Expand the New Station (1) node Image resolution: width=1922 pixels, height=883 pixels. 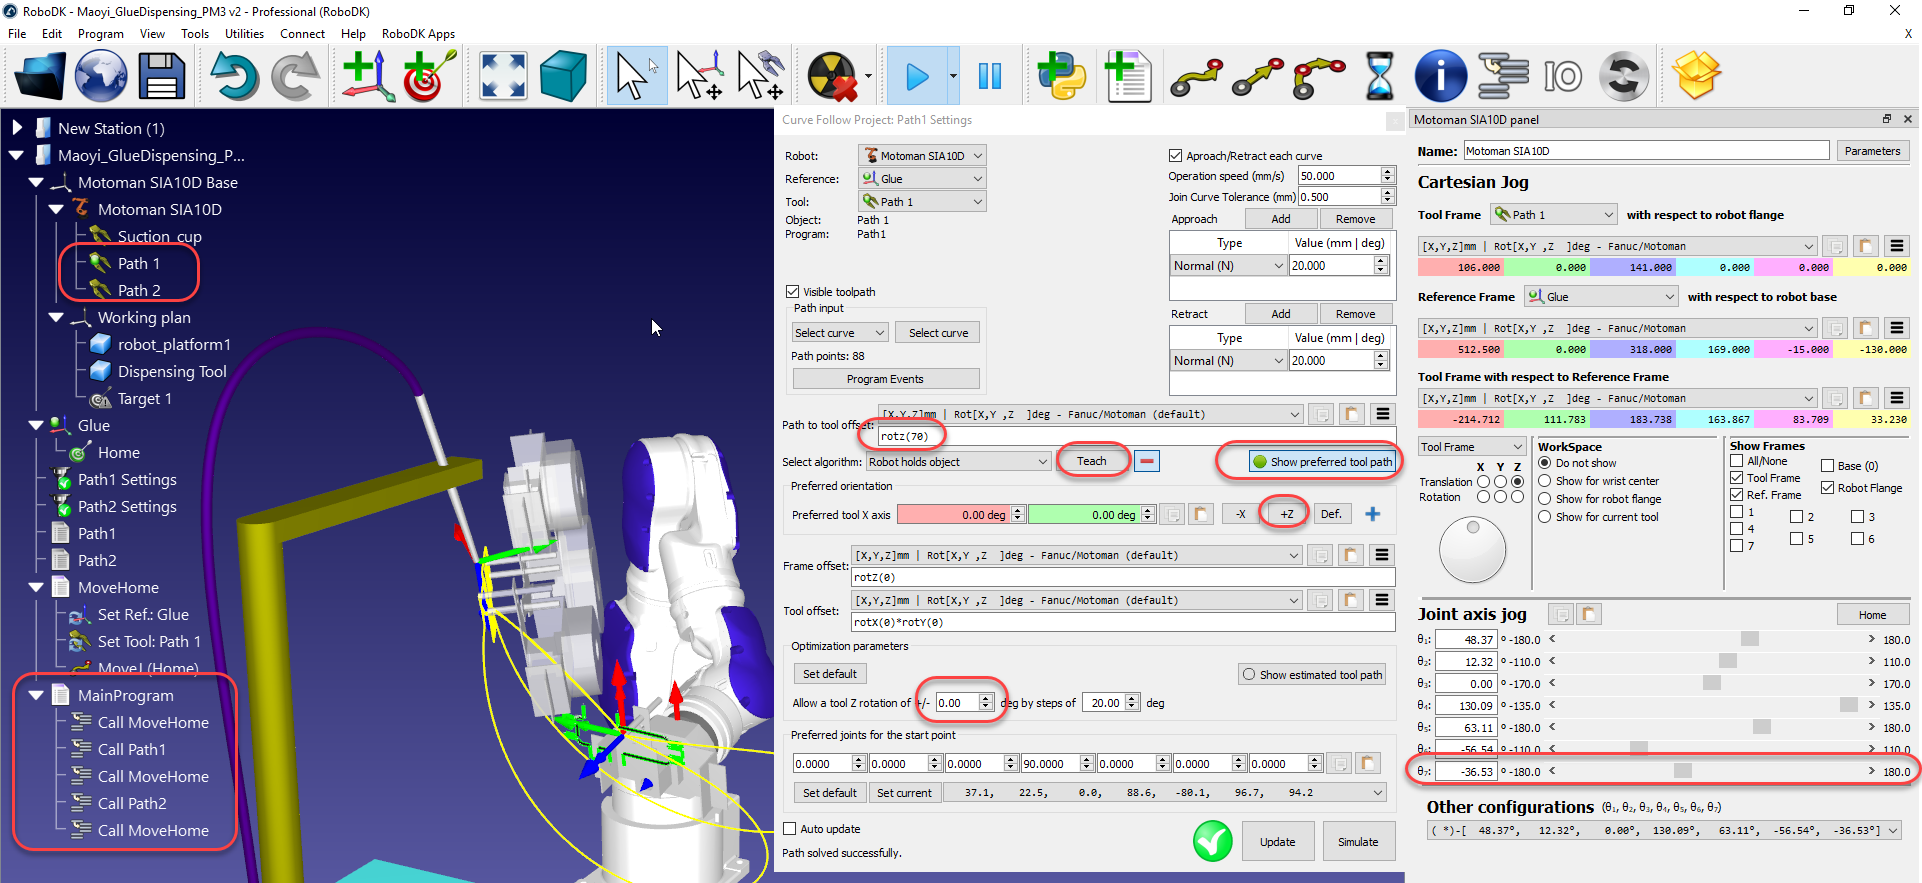pyautogui.click(x=17, y=128)
